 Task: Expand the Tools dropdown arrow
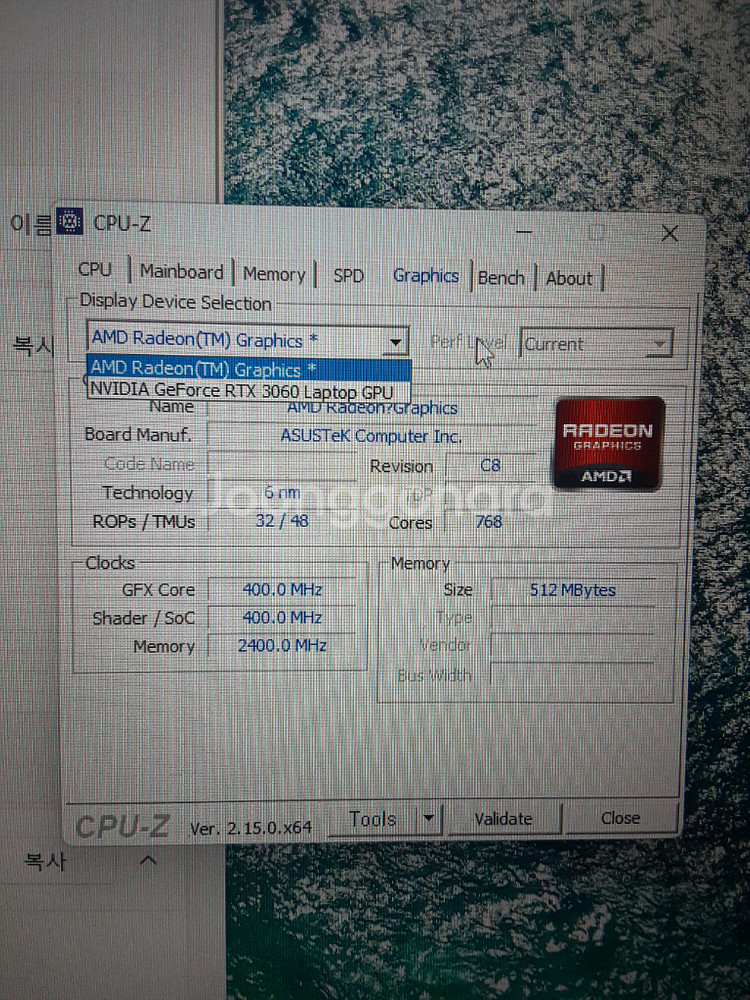click(x=429, y=818)
